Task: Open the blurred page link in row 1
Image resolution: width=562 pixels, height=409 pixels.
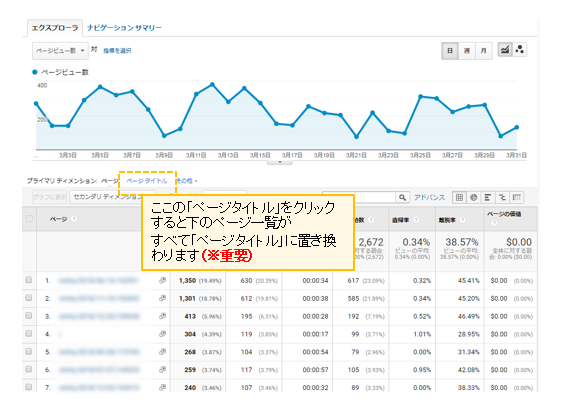Action: click(99, 280)
